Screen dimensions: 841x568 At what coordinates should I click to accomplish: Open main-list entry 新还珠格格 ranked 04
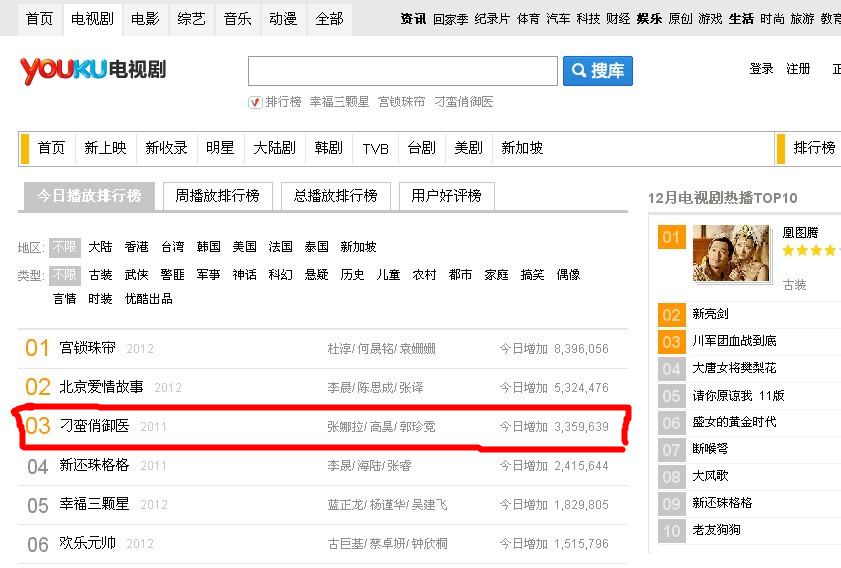(94, 465)
